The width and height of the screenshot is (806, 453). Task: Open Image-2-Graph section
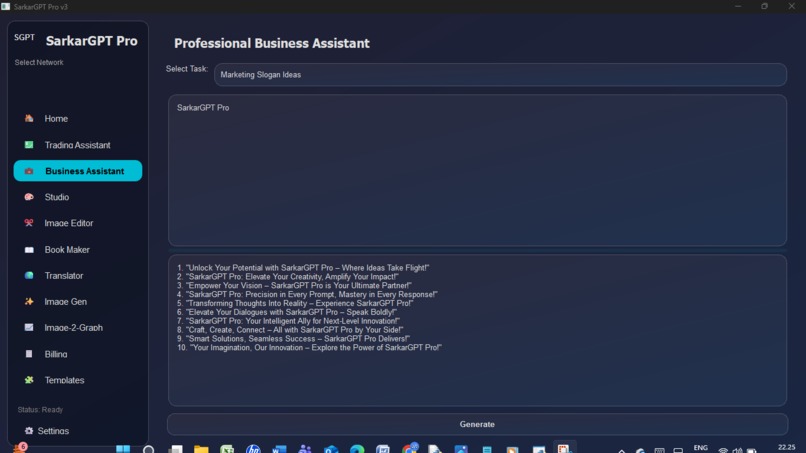pyautogui.click(x=74, y=328)
